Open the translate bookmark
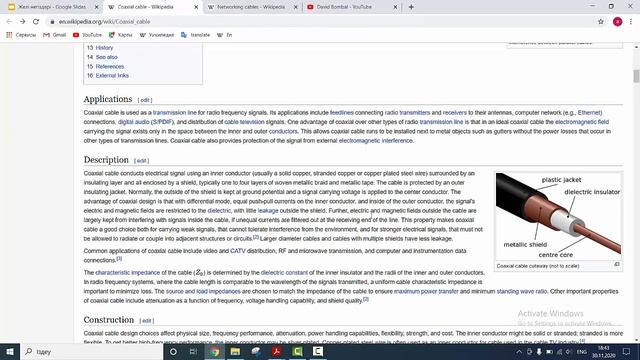 tap(196, 35)
